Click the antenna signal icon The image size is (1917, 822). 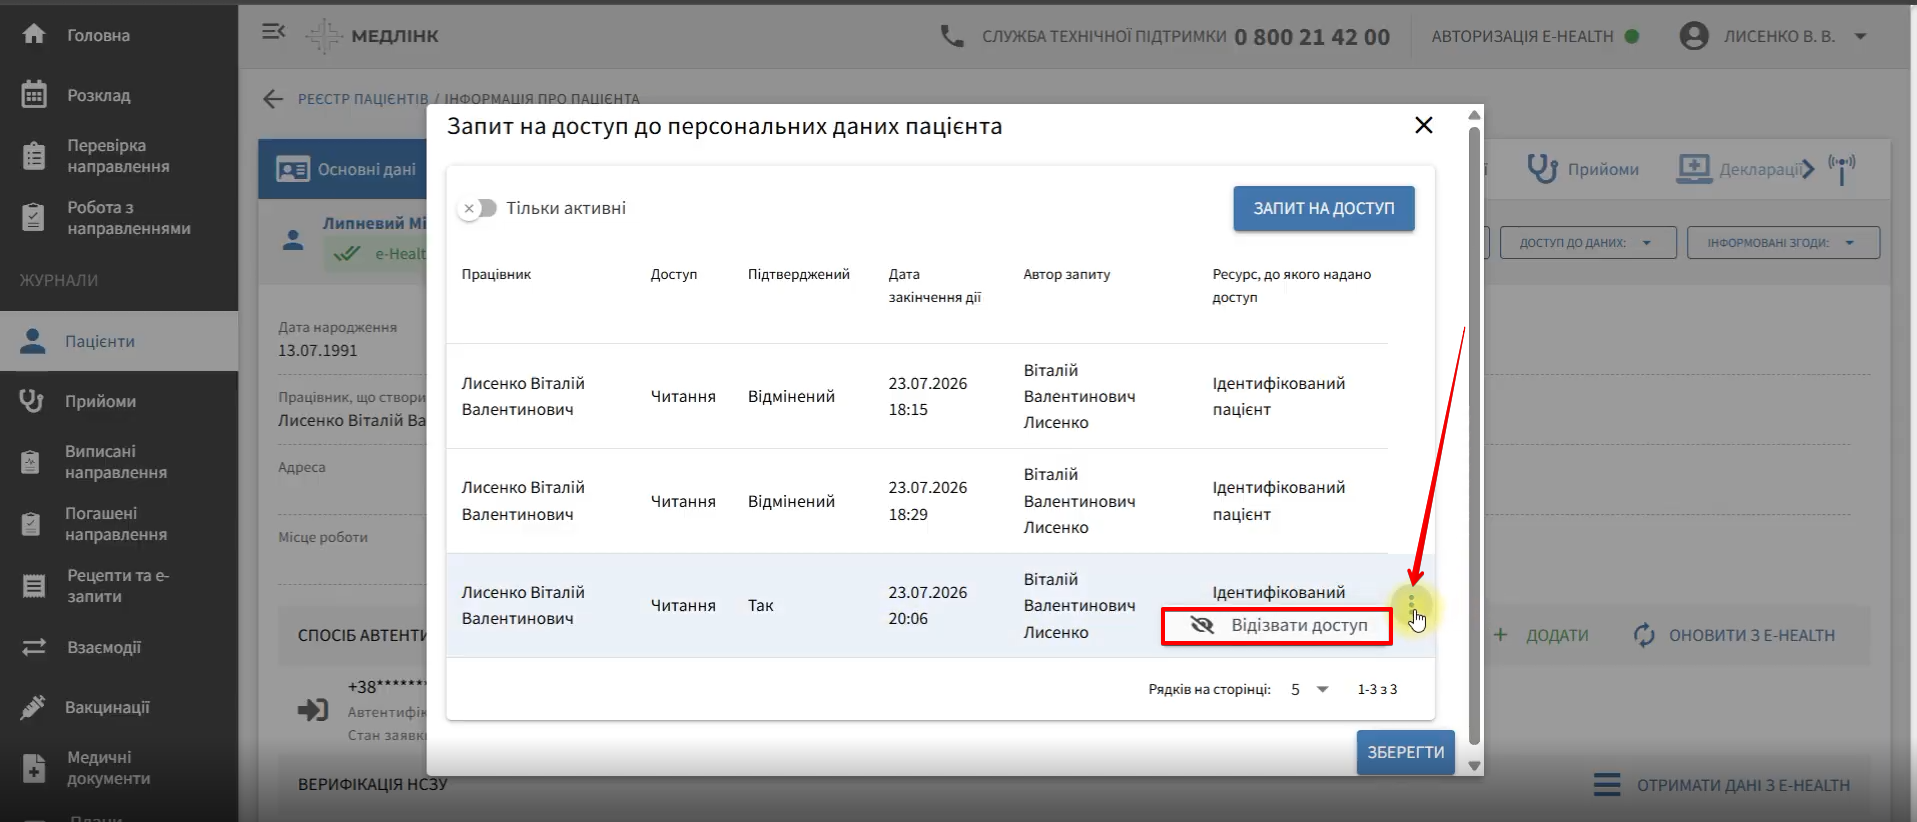coord(1841,169)
